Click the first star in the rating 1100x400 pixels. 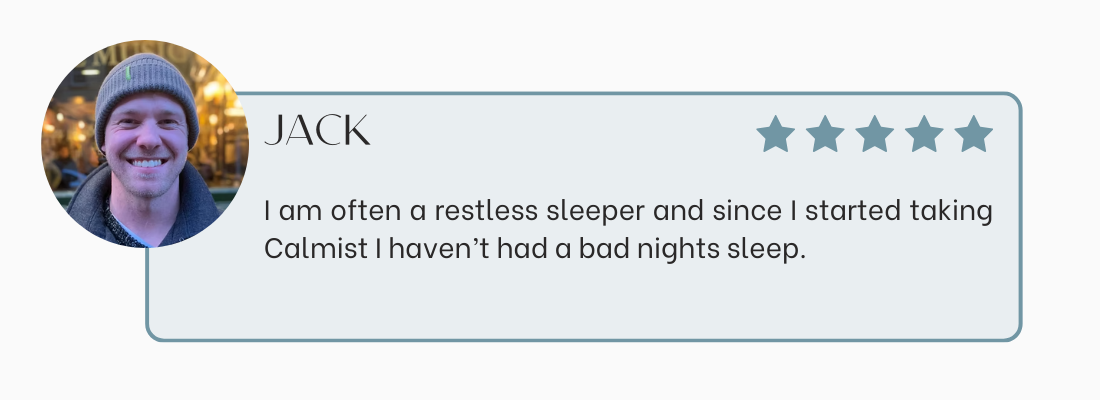click(775, 134)
